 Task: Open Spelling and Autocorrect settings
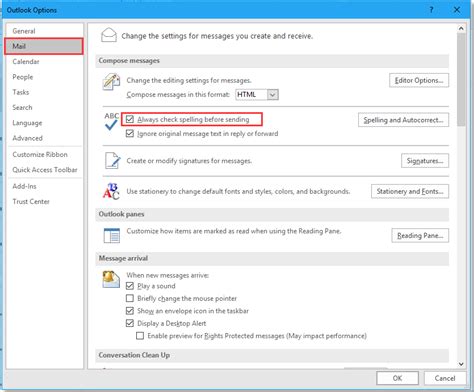(x=403, y=120)
